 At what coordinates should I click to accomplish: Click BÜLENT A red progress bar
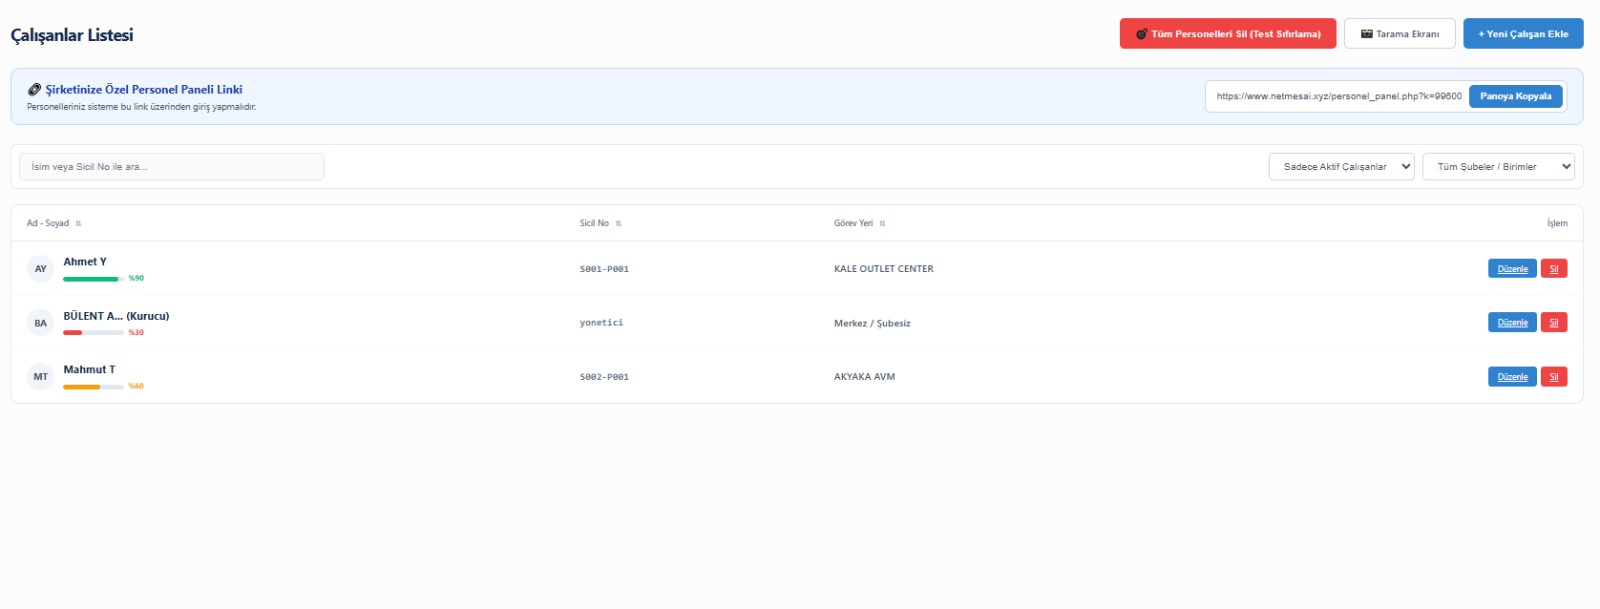click(93, 332)
